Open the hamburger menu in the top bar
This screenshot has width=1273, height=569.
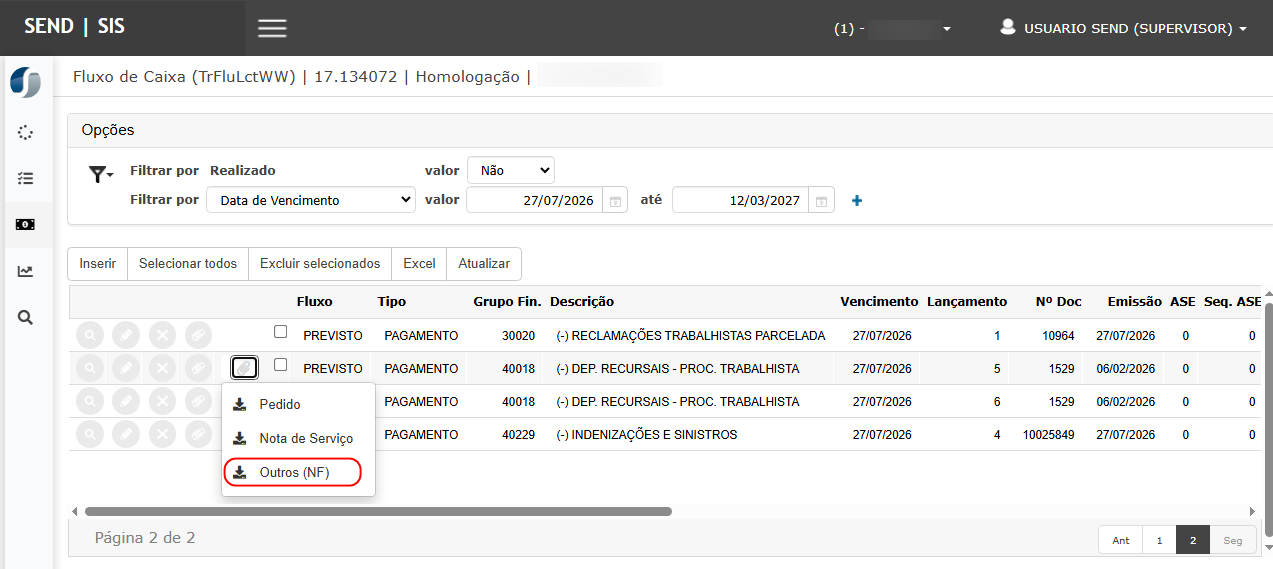tap(272, 28)
